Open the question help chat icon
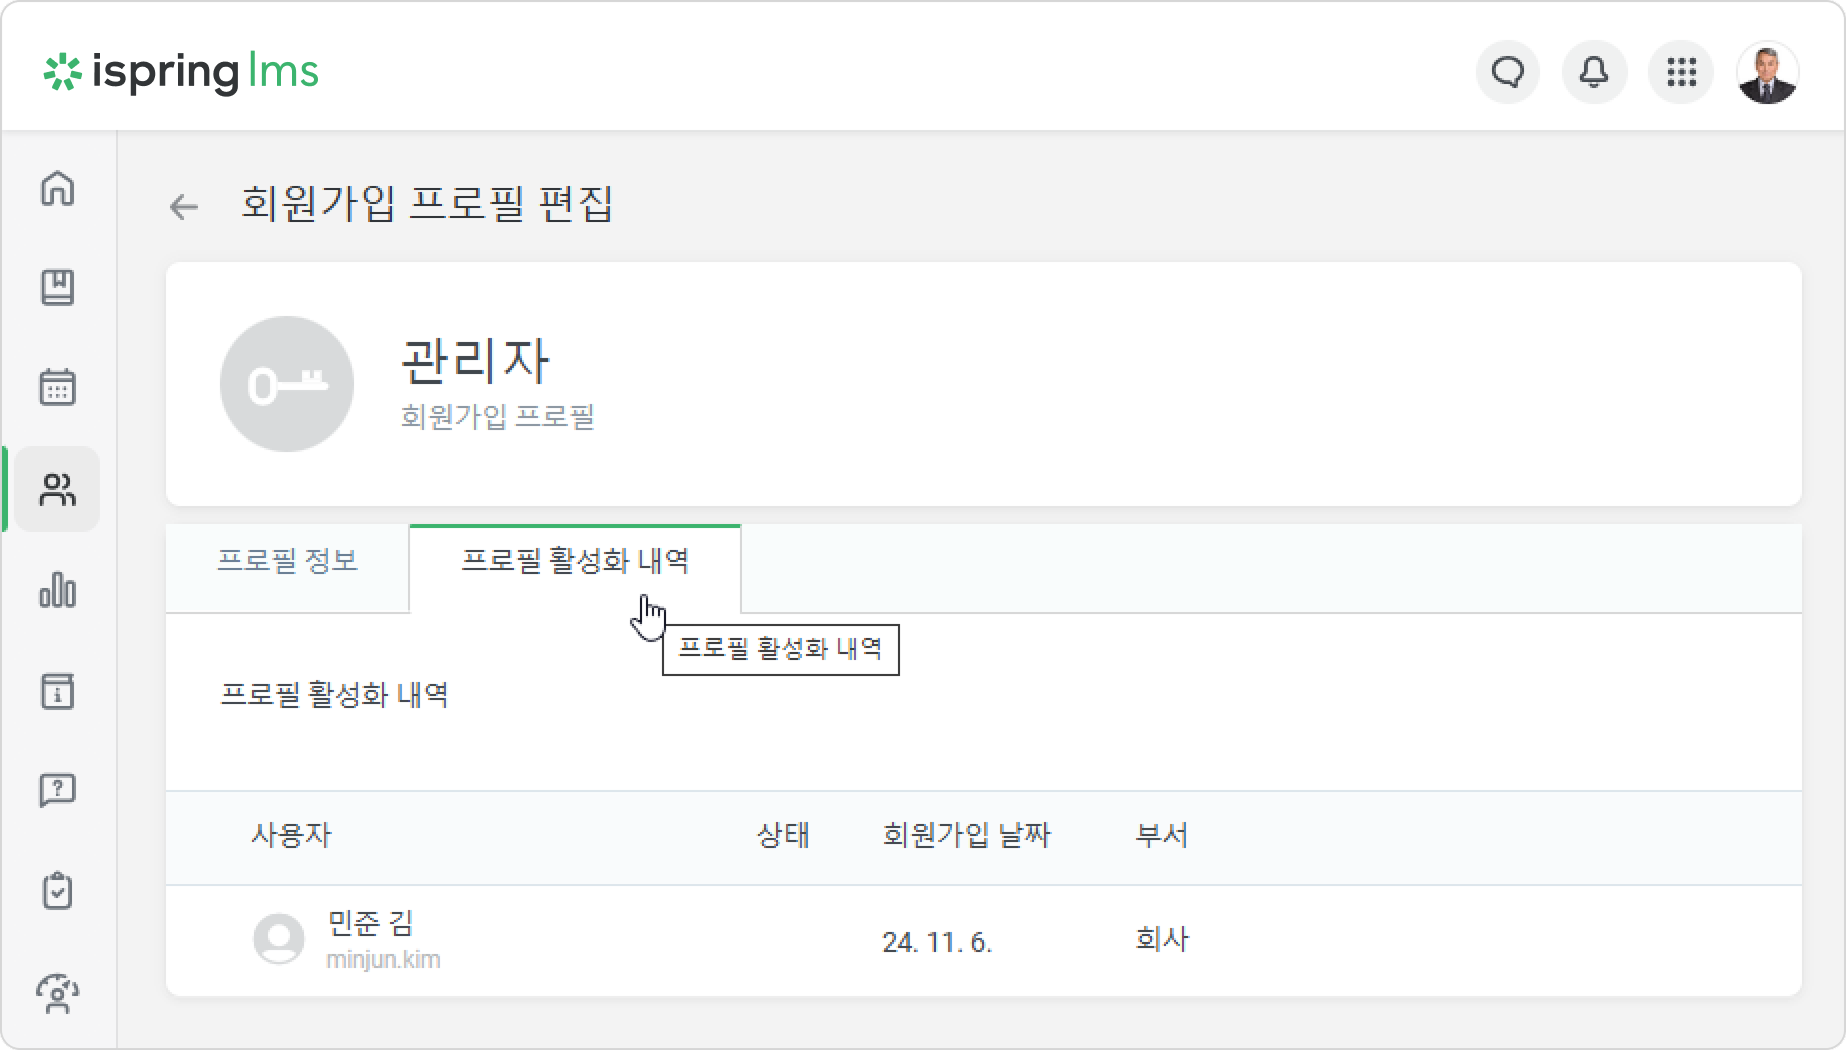 click(58, 791)
